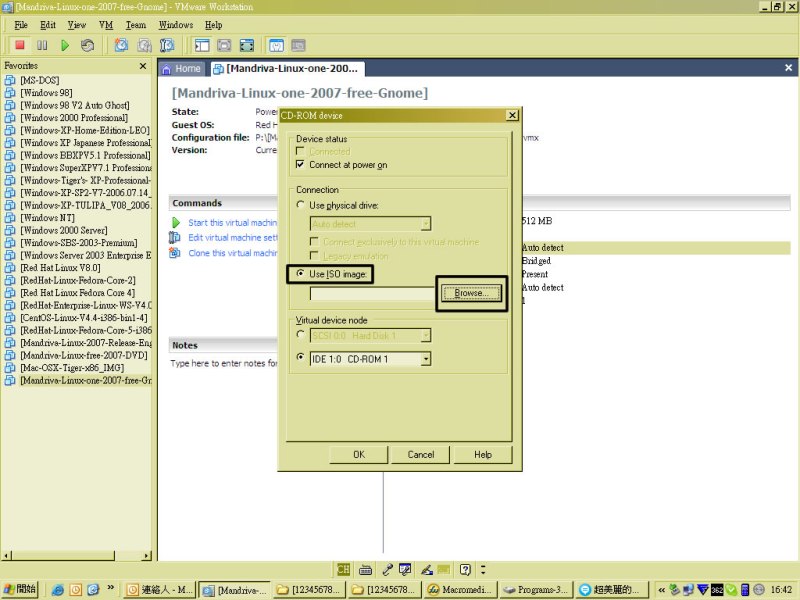Toggle the Connected device status checkbox

pyautogui.click(x=300, y=151)
